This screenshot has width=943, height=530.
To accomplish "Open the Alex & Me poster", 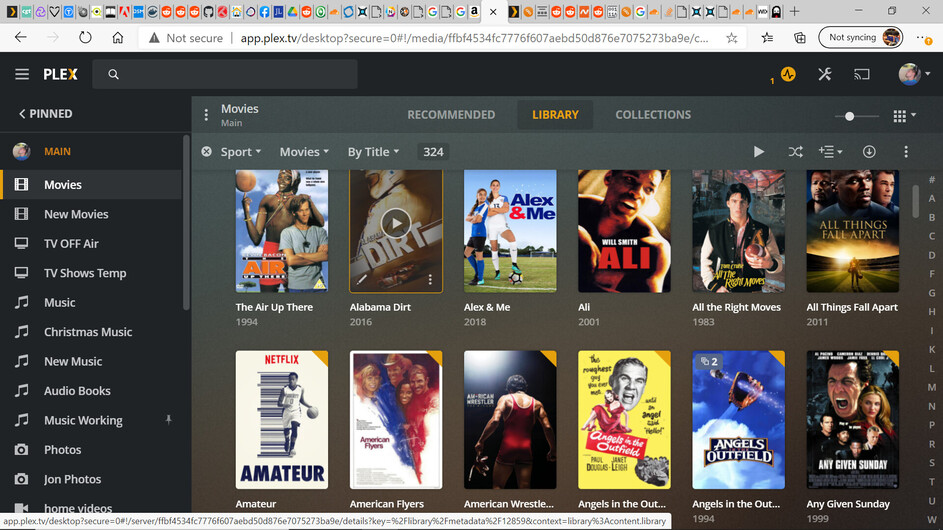I will click(x=510, y=231).
